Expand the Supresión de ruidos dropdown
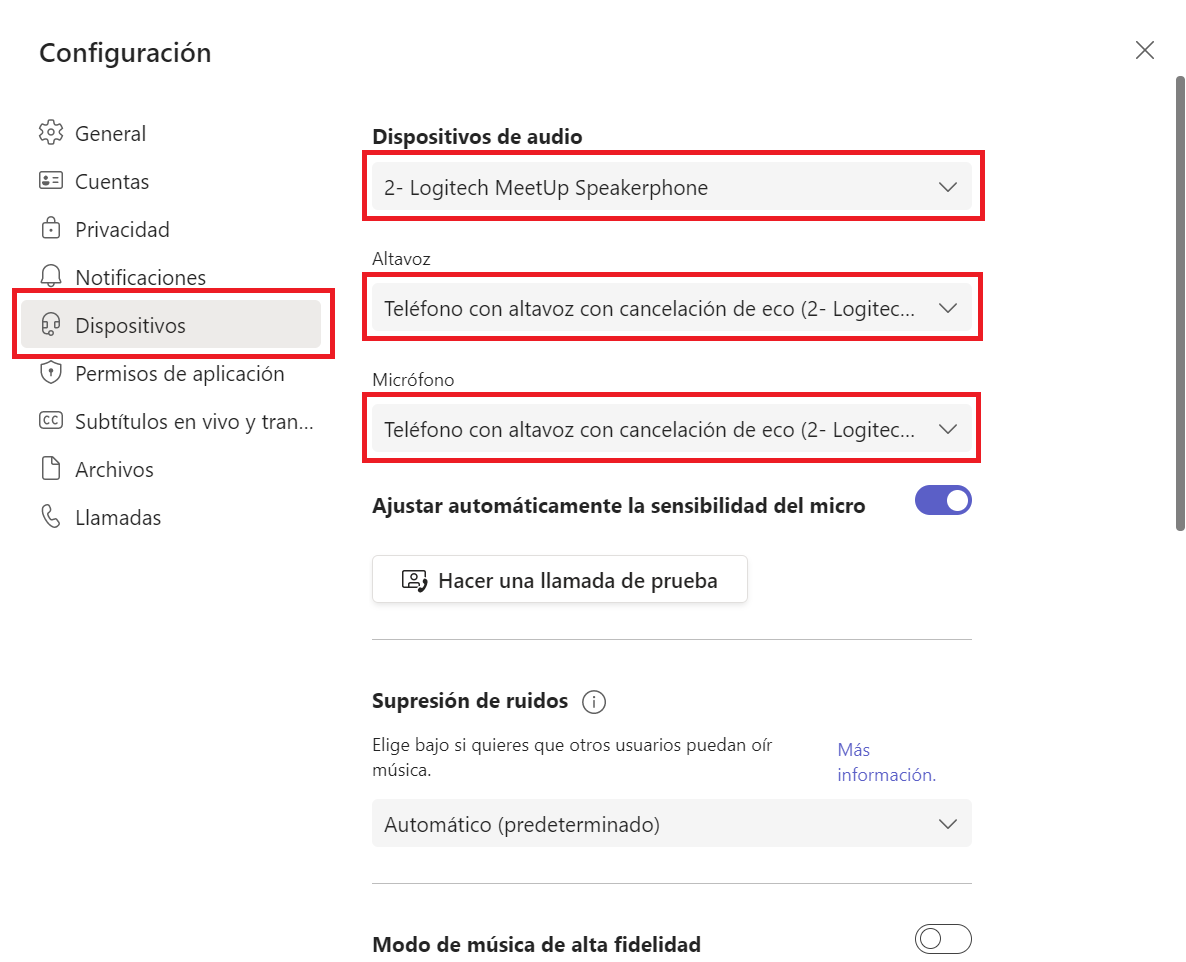The height and width of the screenshot is (962, 1186). point(671,825)
